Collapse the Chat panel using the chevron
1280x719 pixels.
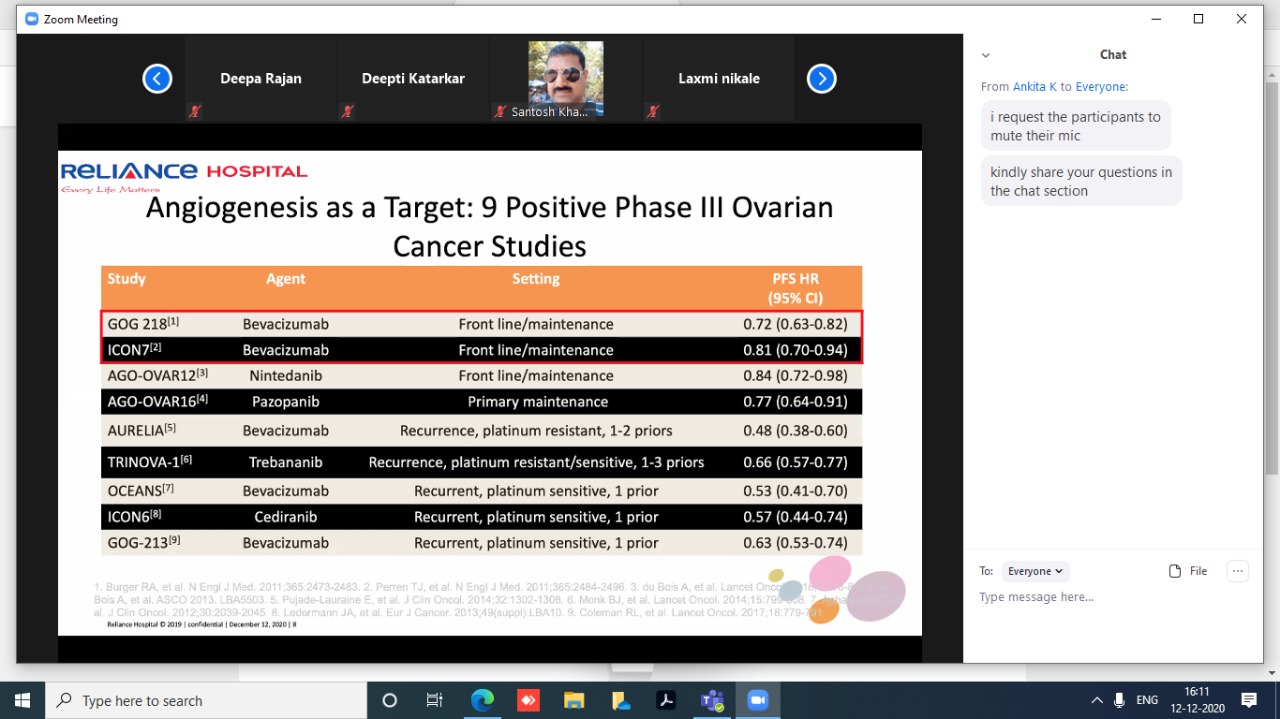[985, 56]
